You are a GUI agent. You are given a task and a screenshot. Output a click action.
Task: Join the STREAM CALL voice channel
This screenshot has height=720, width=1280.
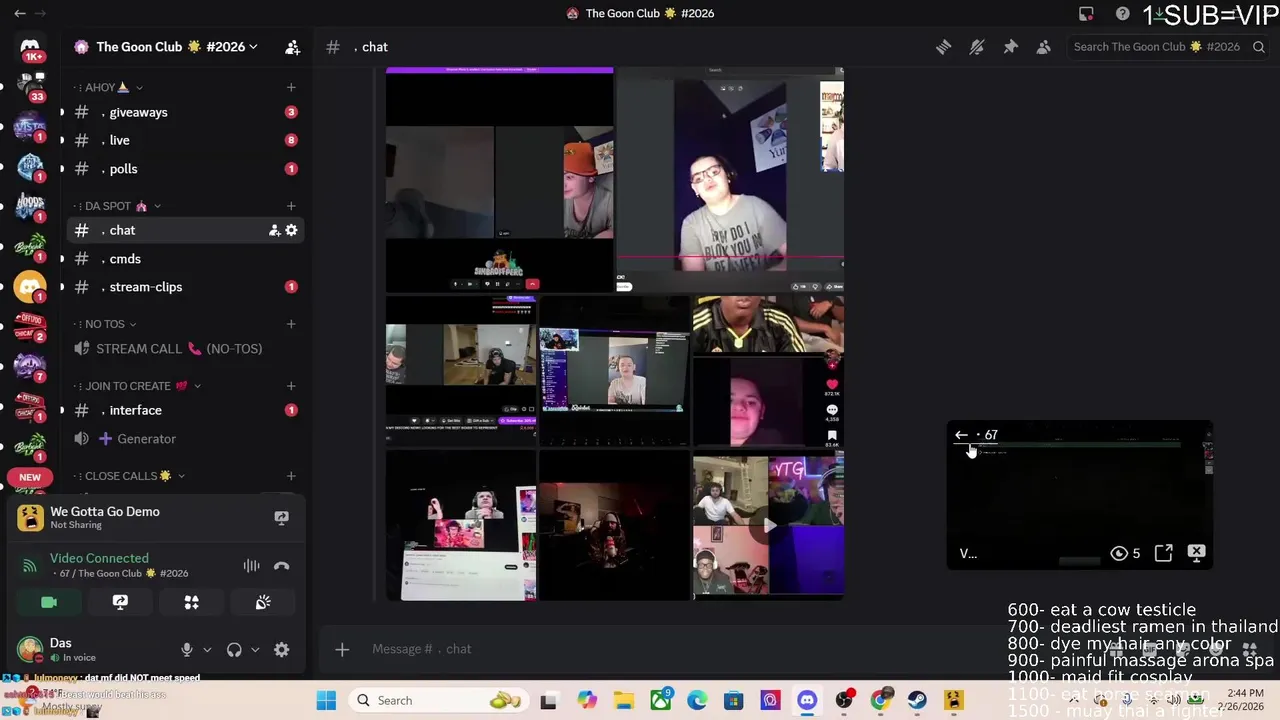(185, 349)
